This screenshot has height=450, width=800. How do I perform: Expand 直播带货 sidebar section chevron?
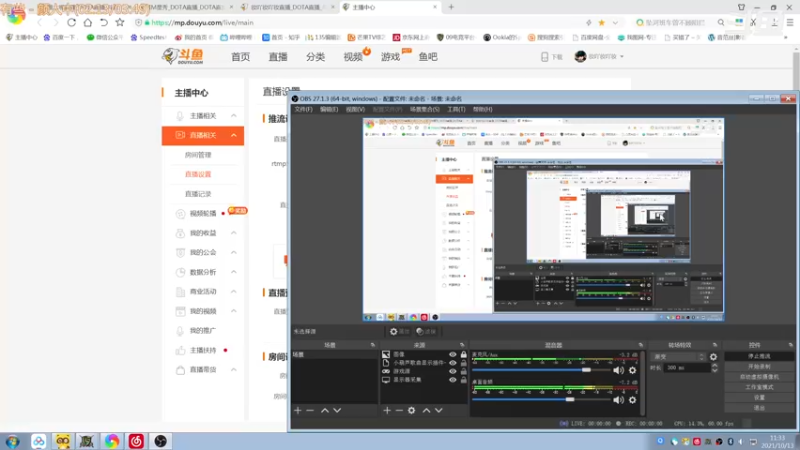pyautogui.click(x=234, y=369)
